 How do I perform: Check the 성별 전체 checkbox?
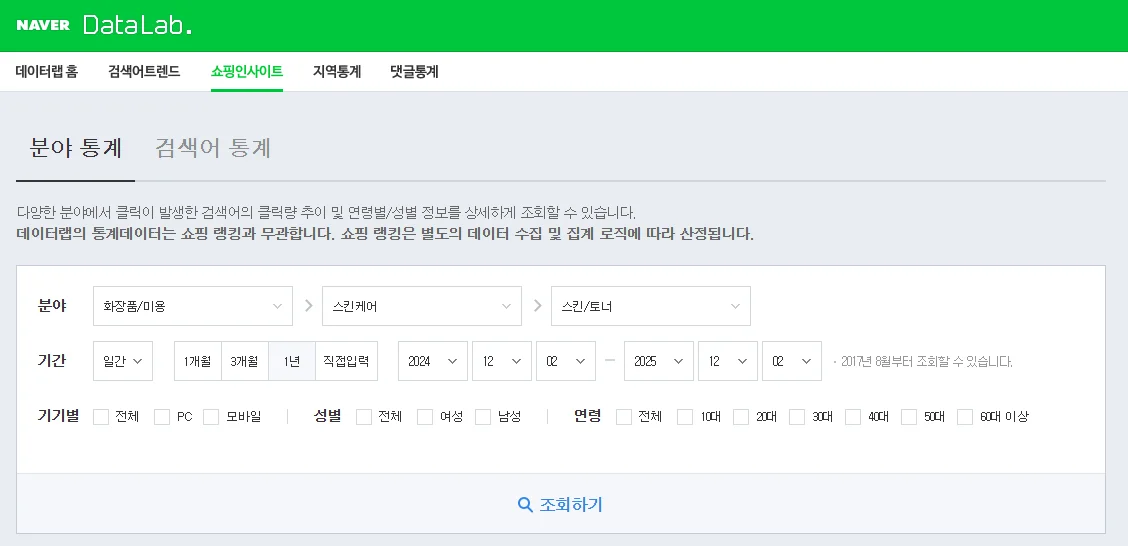[364, 417]
